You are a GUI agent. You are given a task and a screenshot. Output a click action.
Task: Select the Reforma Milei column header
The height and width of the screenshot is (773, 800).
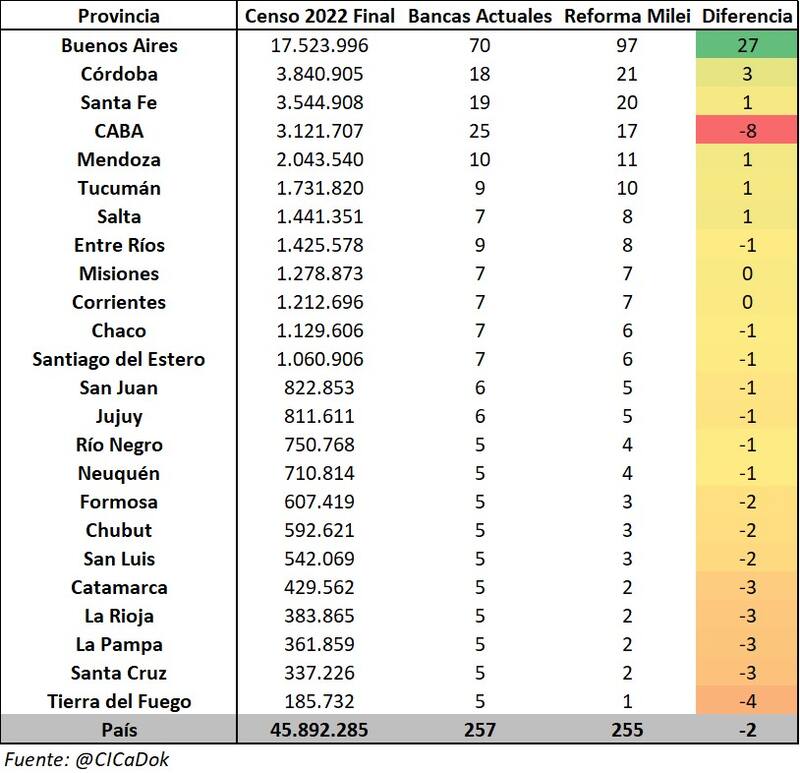[x=625, y=16]
